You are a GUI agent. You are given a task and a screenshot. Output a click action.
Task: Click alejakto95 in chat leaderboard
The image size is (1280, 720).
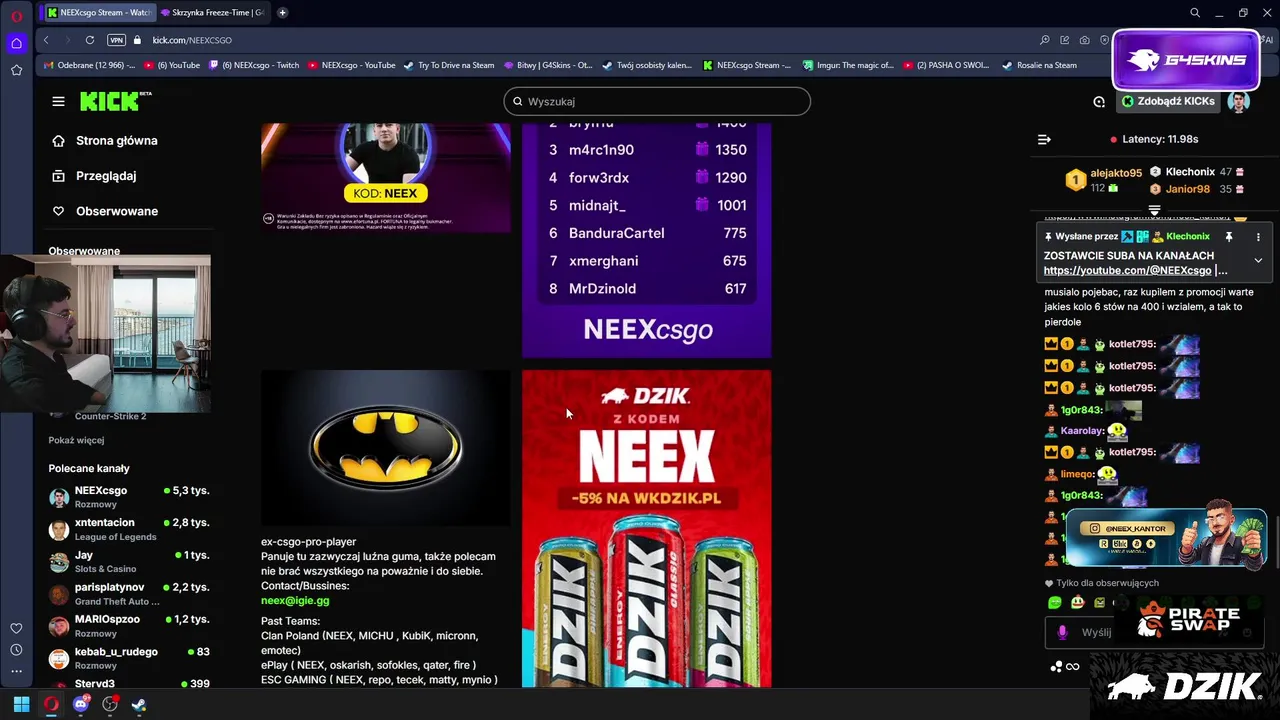[1115, 173]
